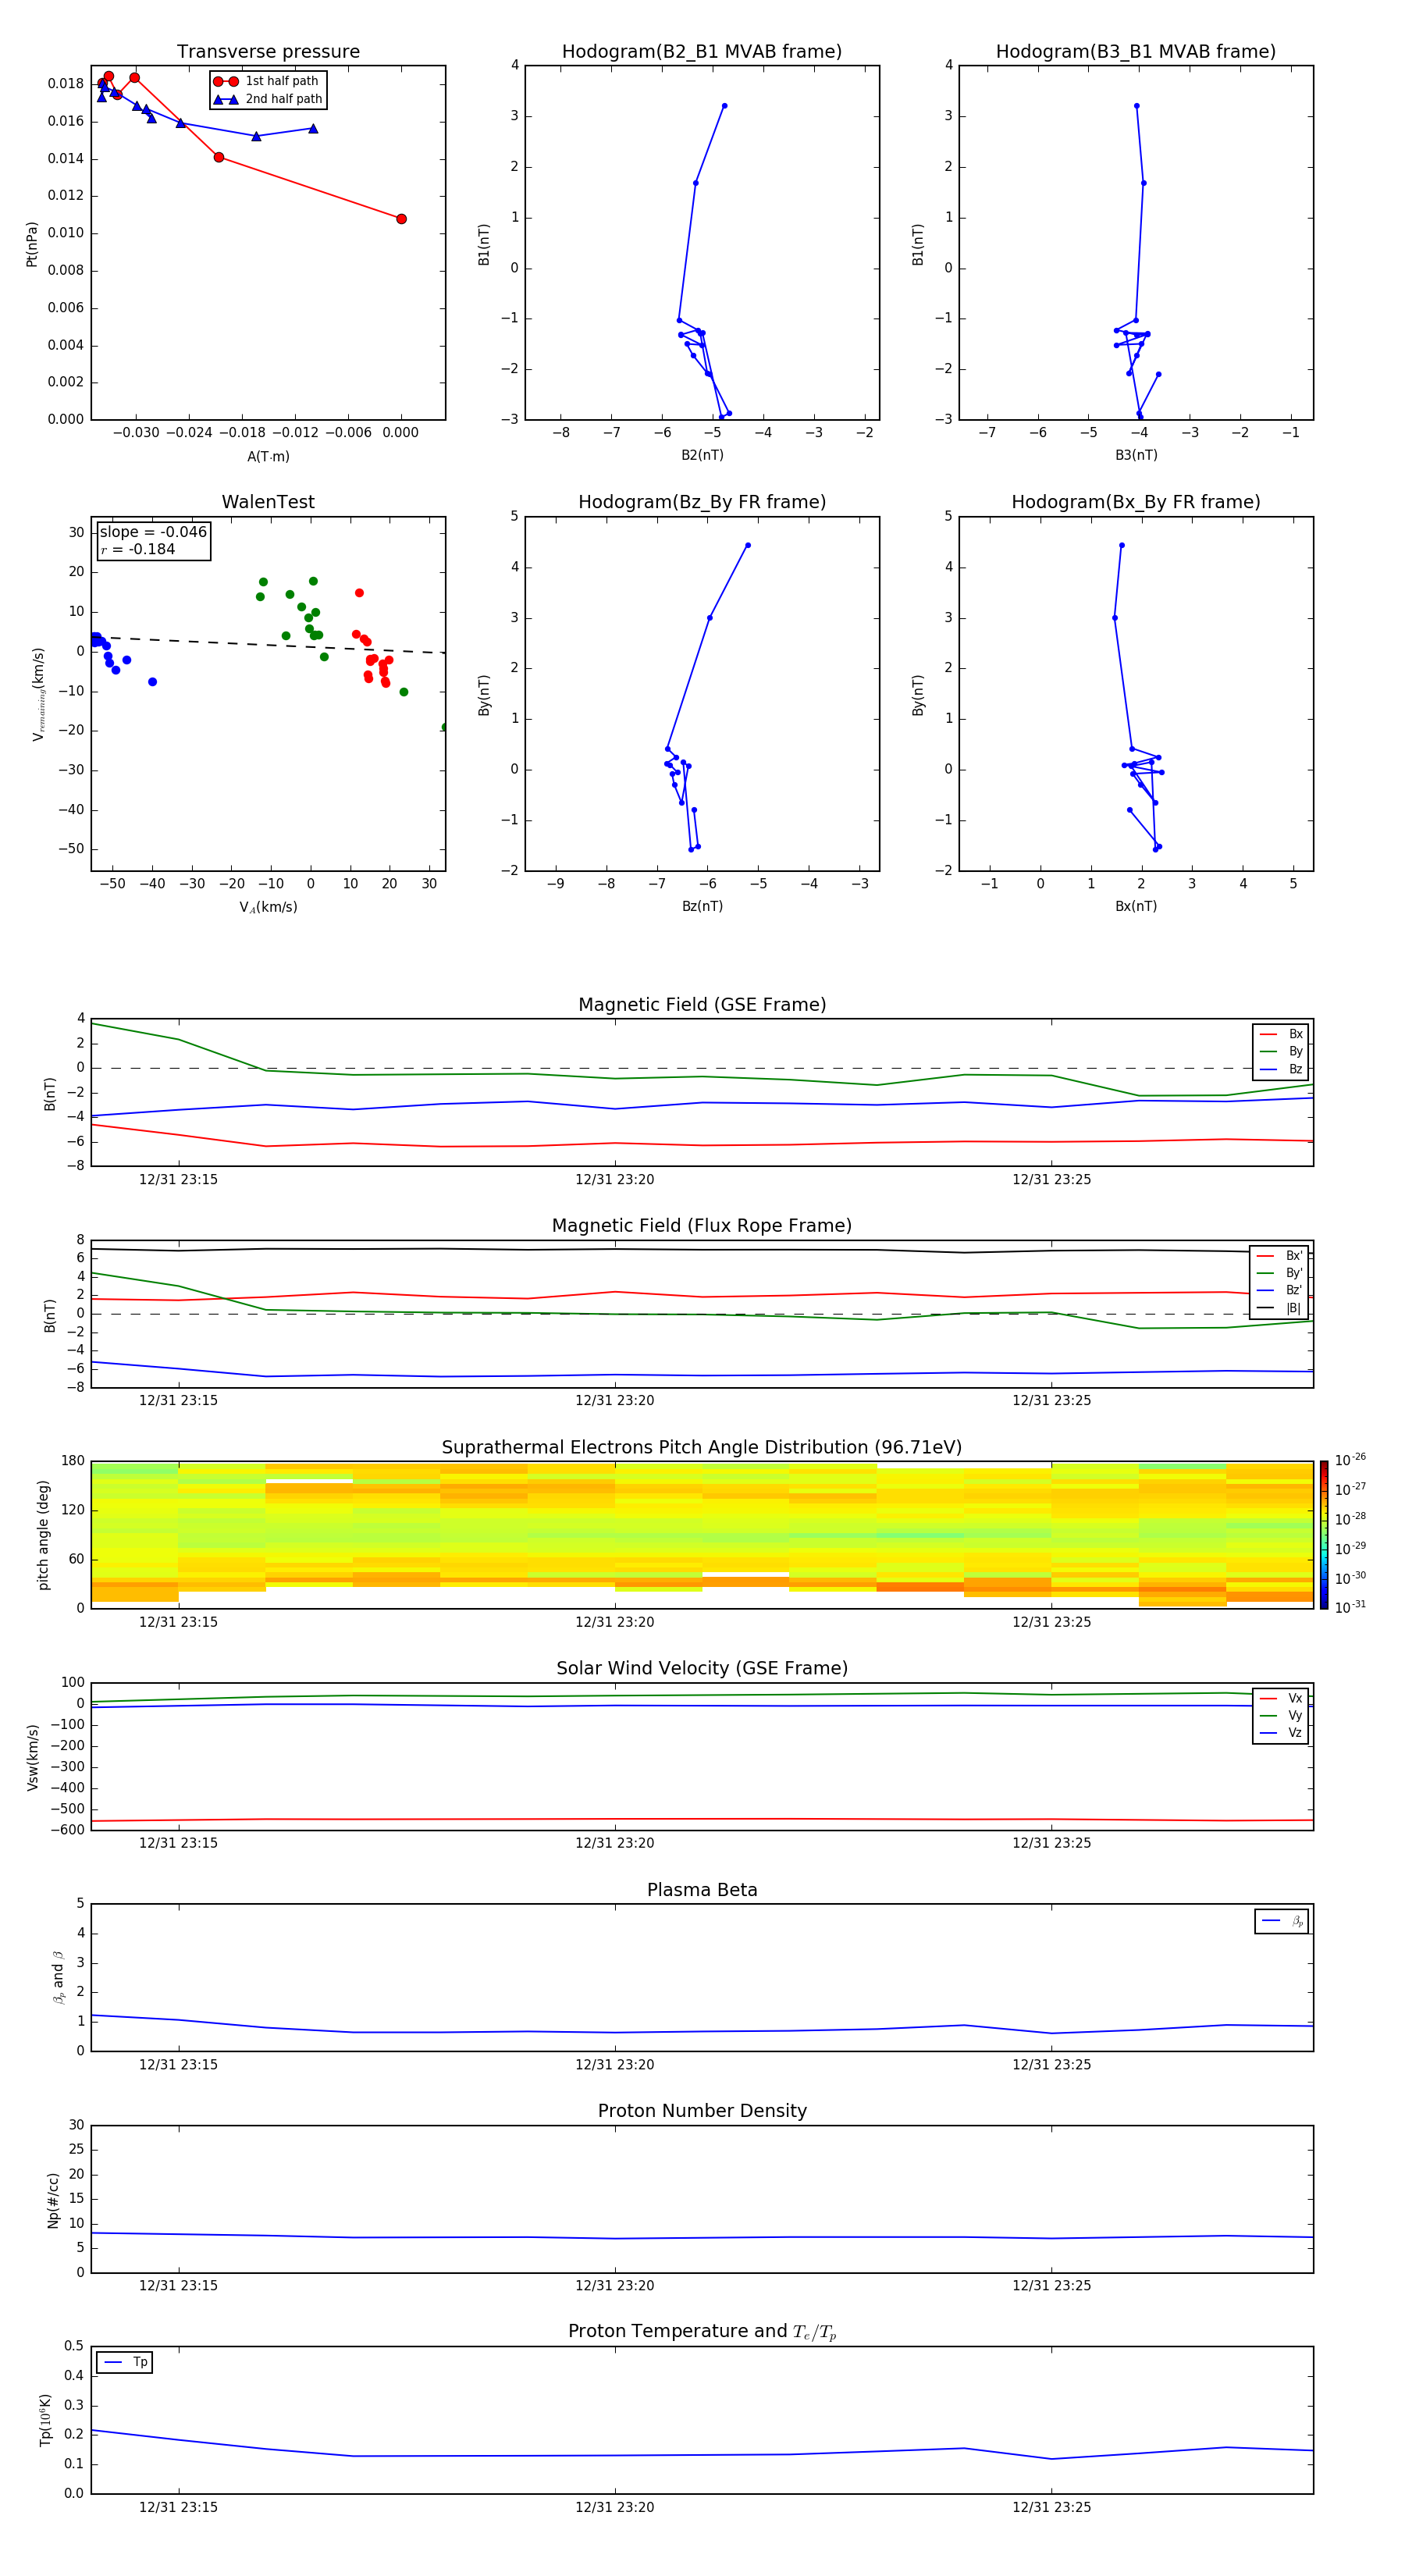
Task: Click the "Np(#/cc)" axis label
Action: [x=53, y=2199]
